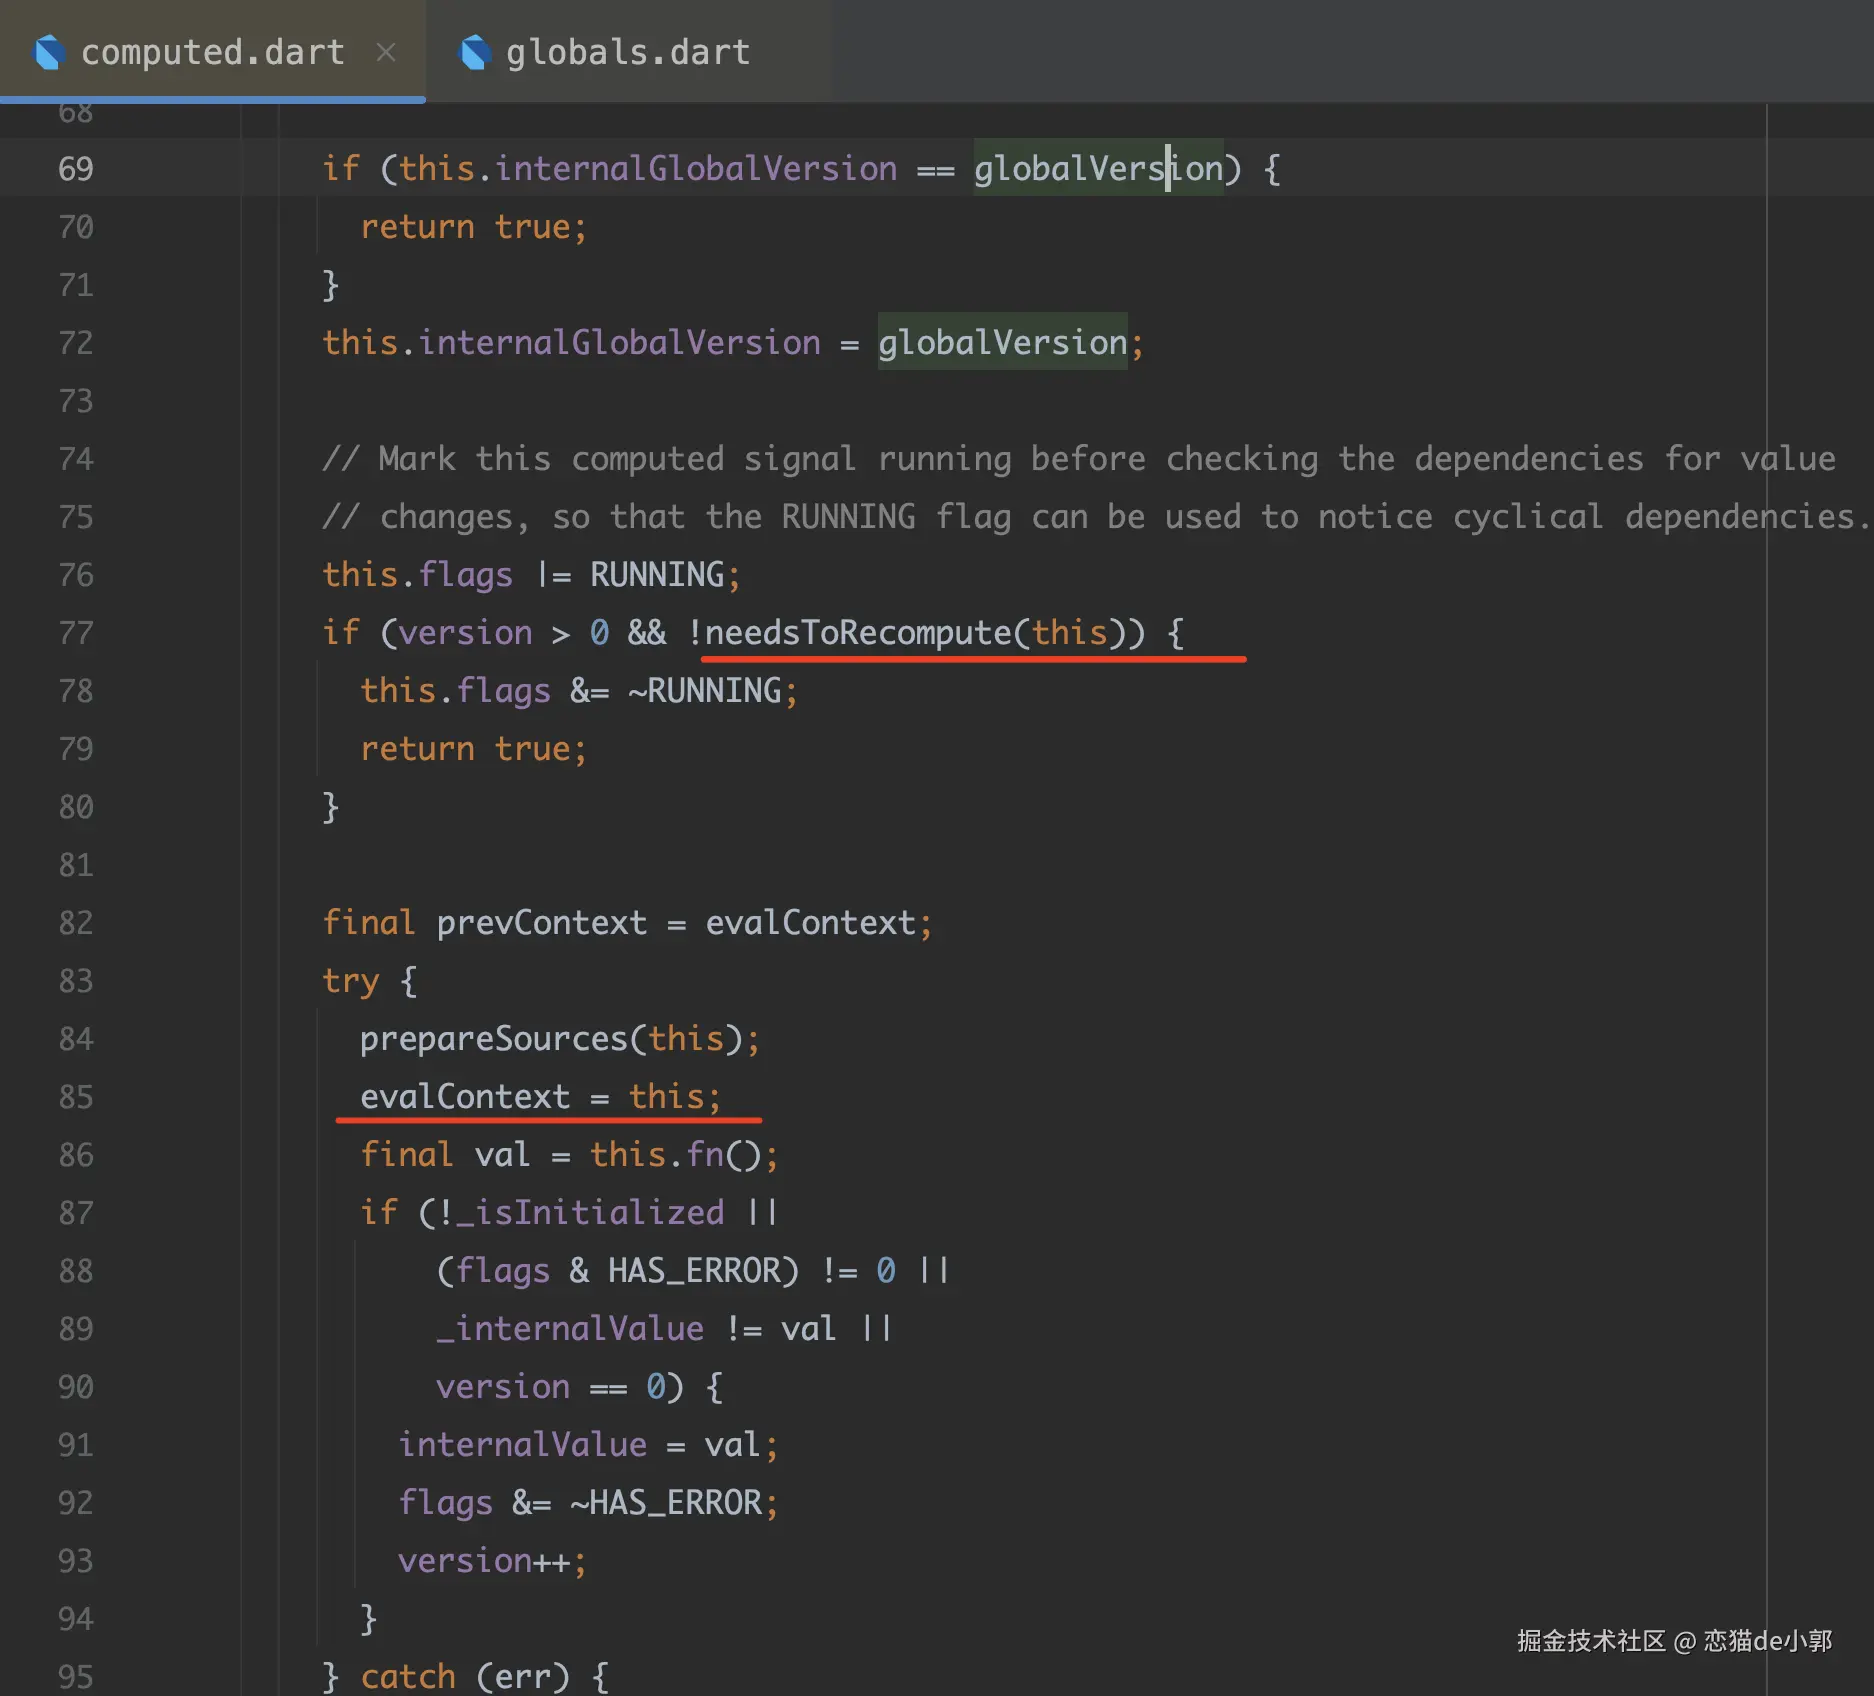The width and height of the screenshot is (1874, 1696).
Task: Click line number 77 in the gutter
Action: (76, 633)
